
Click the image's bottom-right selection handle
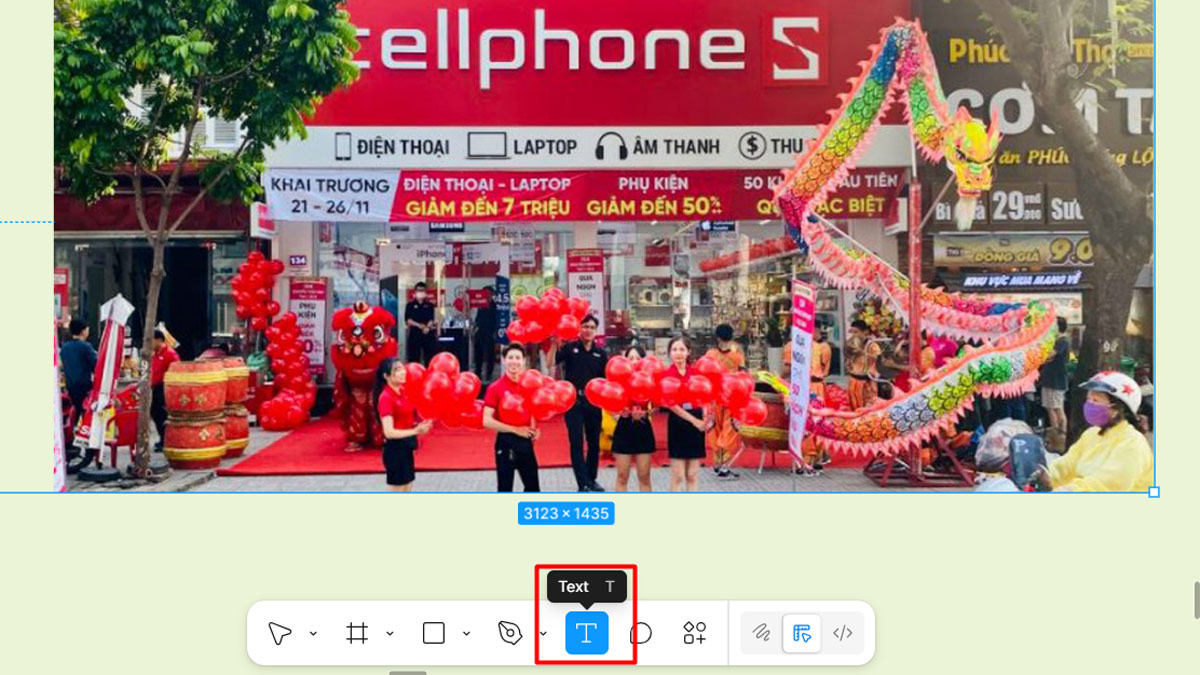(x=1154, y=492)
